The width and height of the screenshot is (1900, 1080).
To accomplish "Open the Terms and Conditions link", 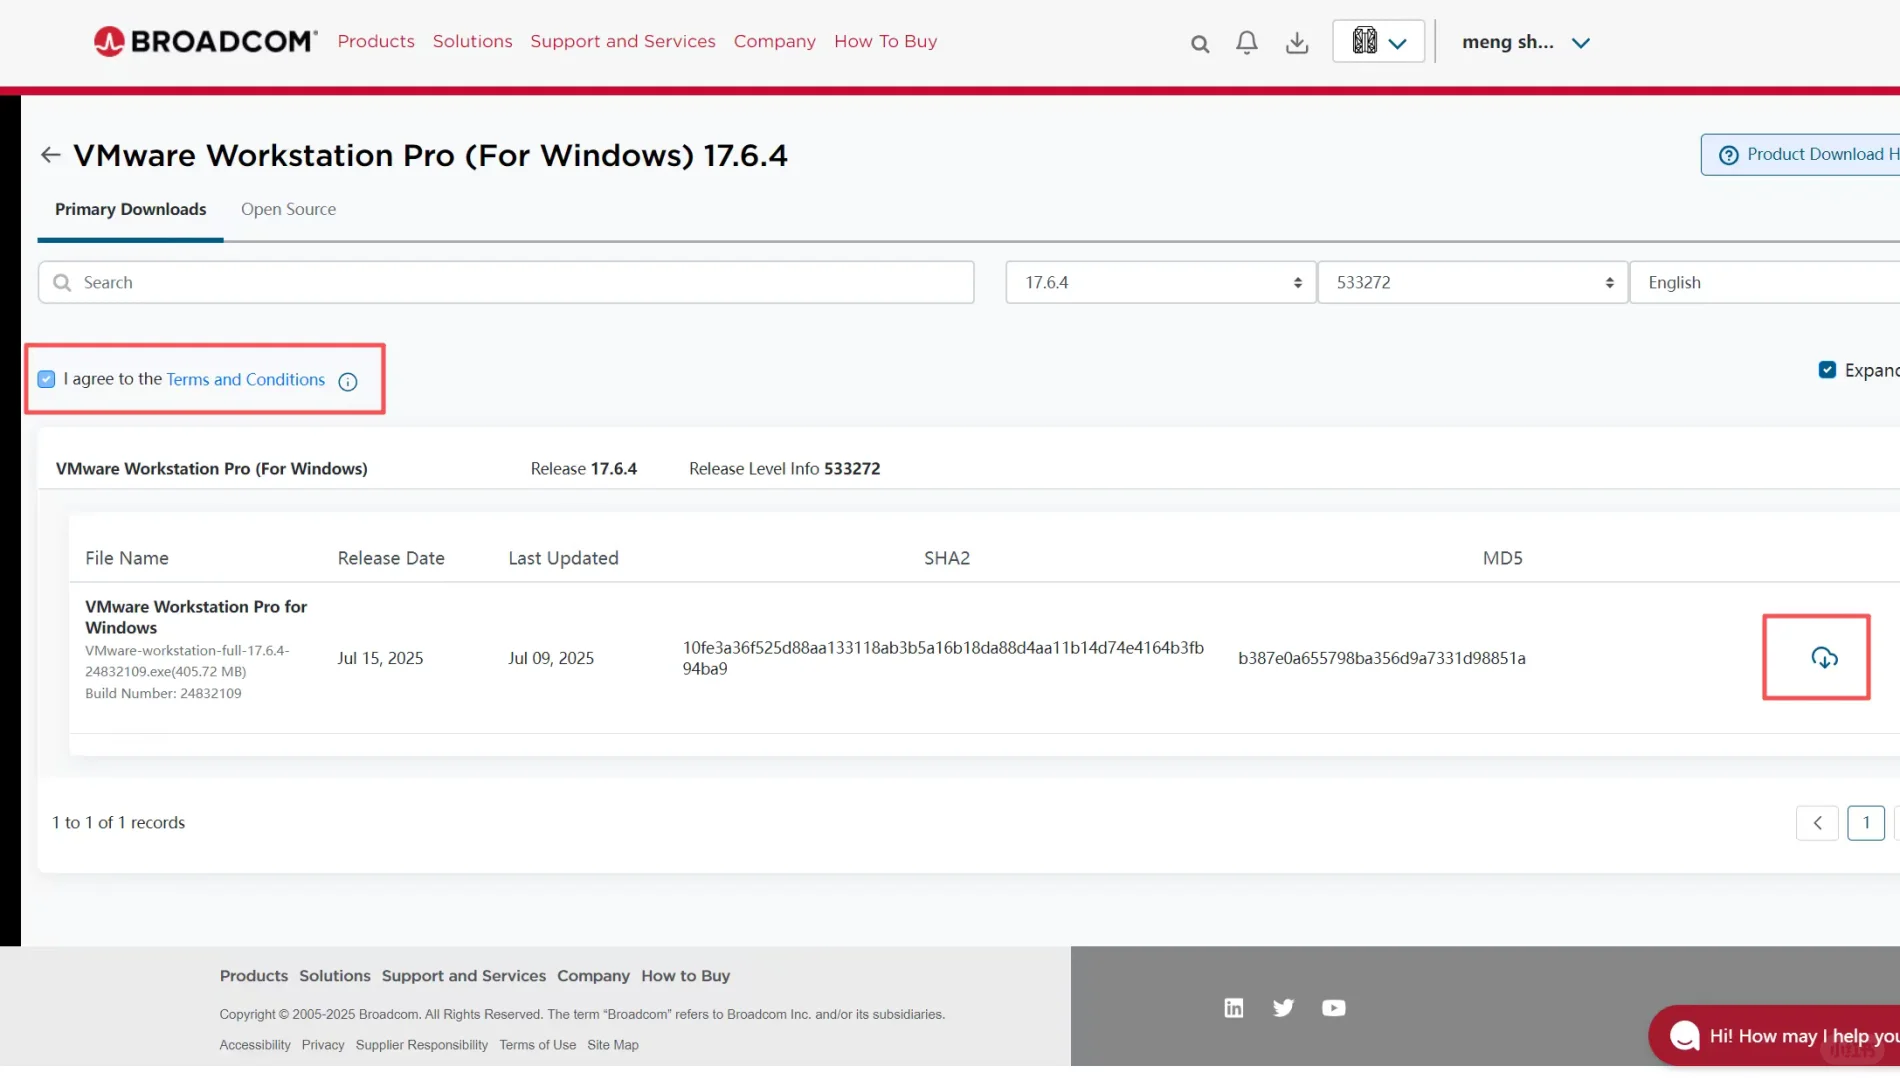I will (245, 379).
